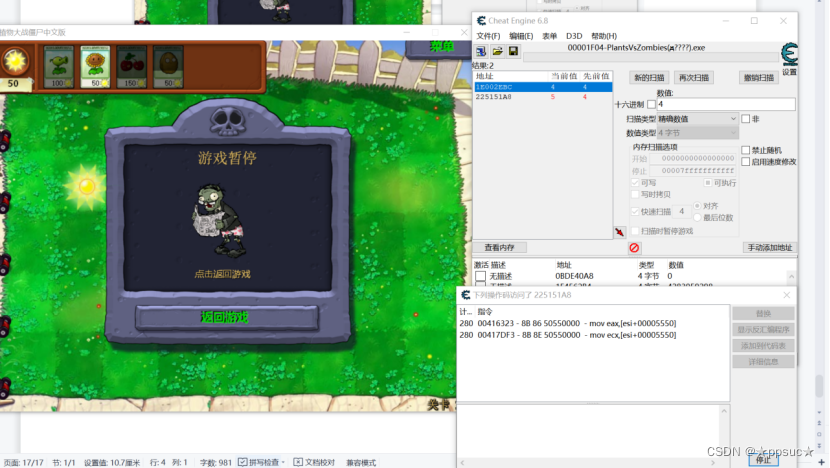Click 查看内存 memory view button
This screenshot has height=468, width=830.
pyautogui.click(x=499, y=247)
